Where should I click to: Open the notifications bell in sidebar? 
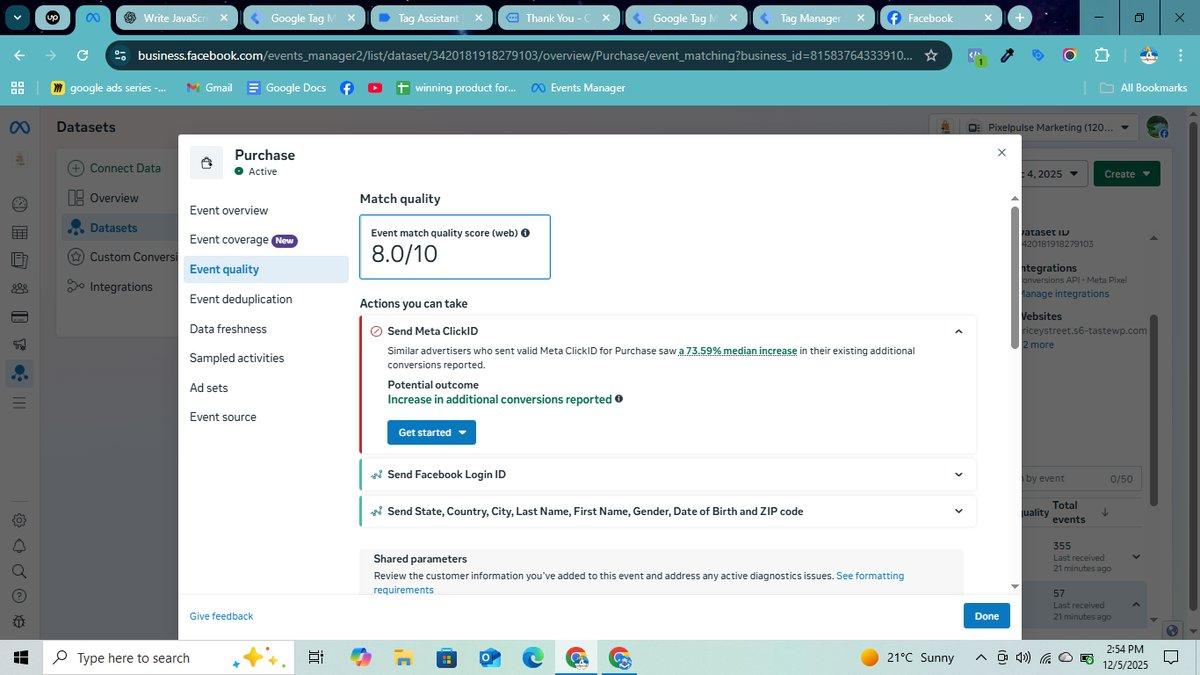point(19,546)
